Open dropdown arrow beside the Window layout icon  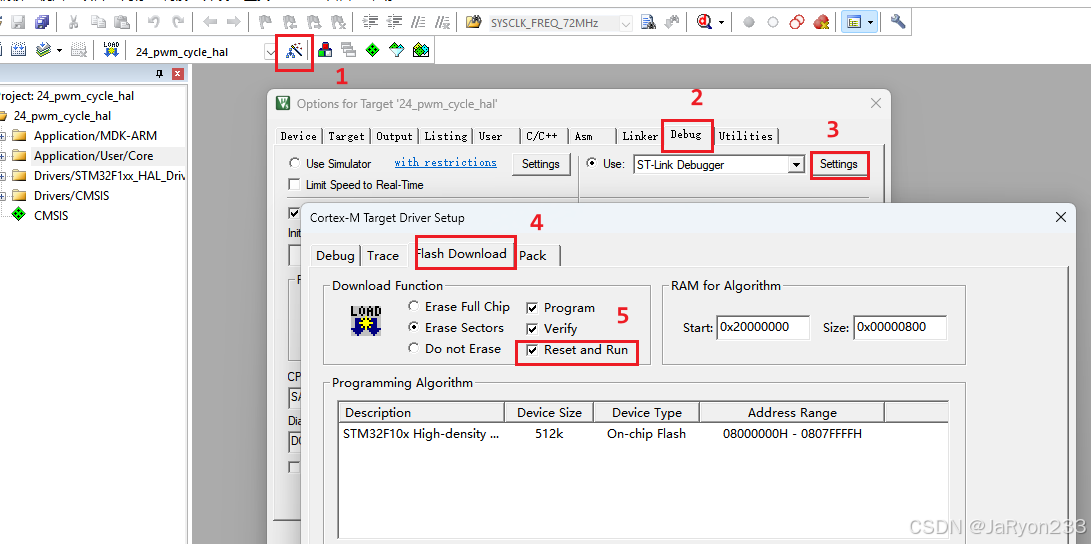click(x=870, y=22)
